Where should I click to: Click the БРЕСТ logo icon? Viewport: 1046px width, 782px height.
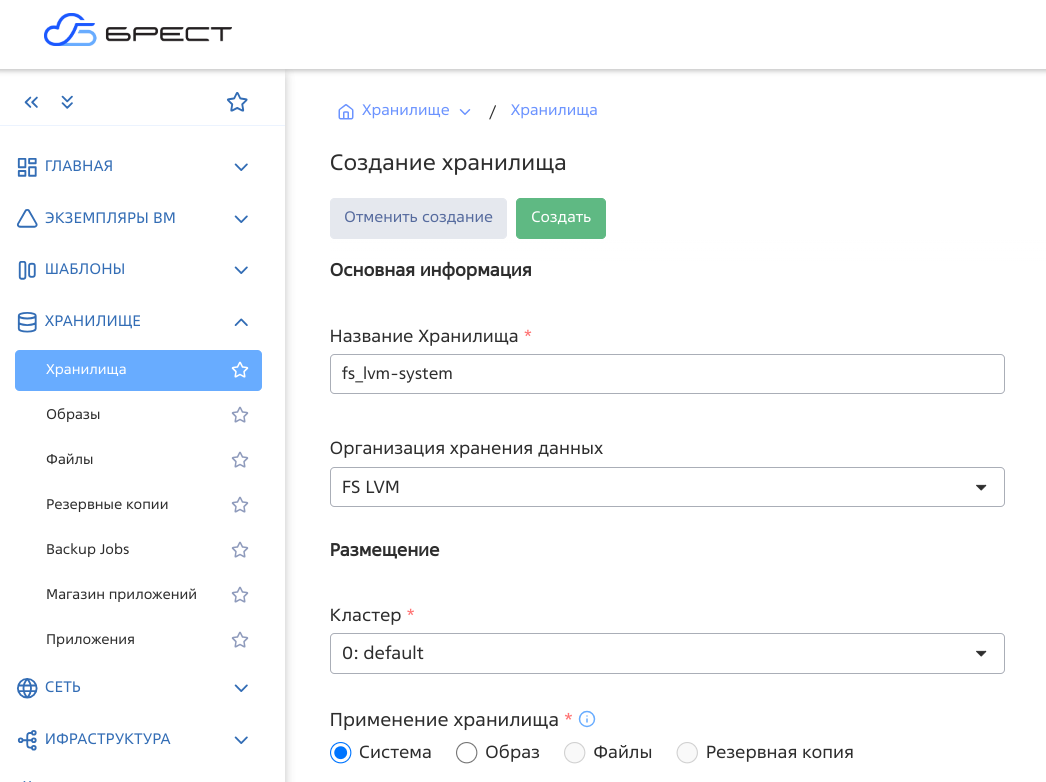tap(66, 30)
